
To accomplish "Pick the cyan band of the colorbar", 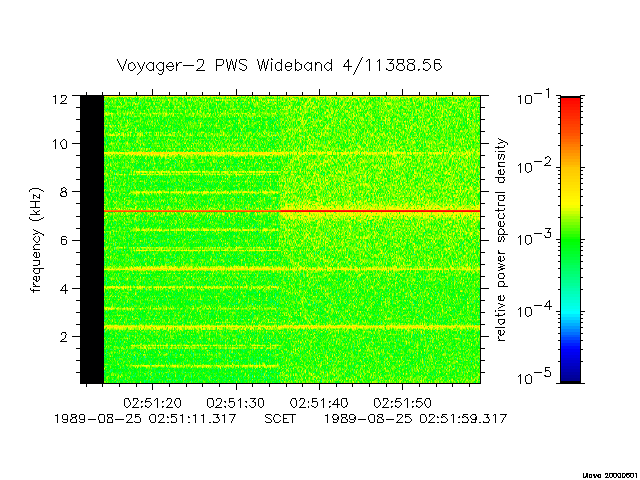I will tap(571, 312).
